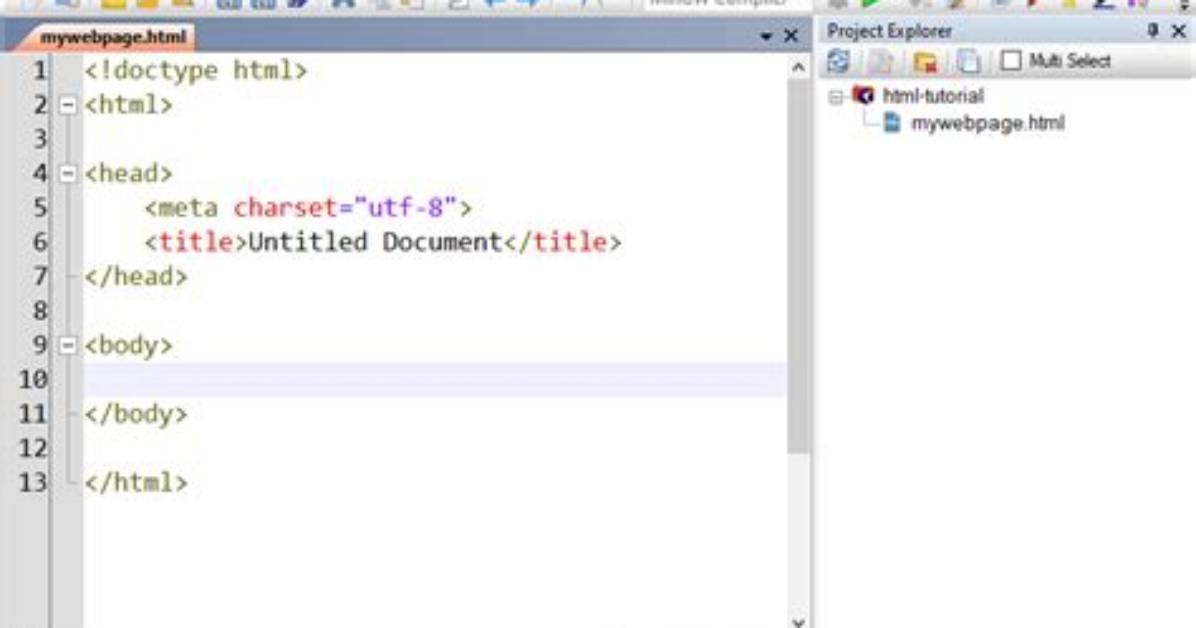This screenshot has width=1196, height=628.
Task: Click the 'Untitled Document' text on line 6
Action: (375, 242)
